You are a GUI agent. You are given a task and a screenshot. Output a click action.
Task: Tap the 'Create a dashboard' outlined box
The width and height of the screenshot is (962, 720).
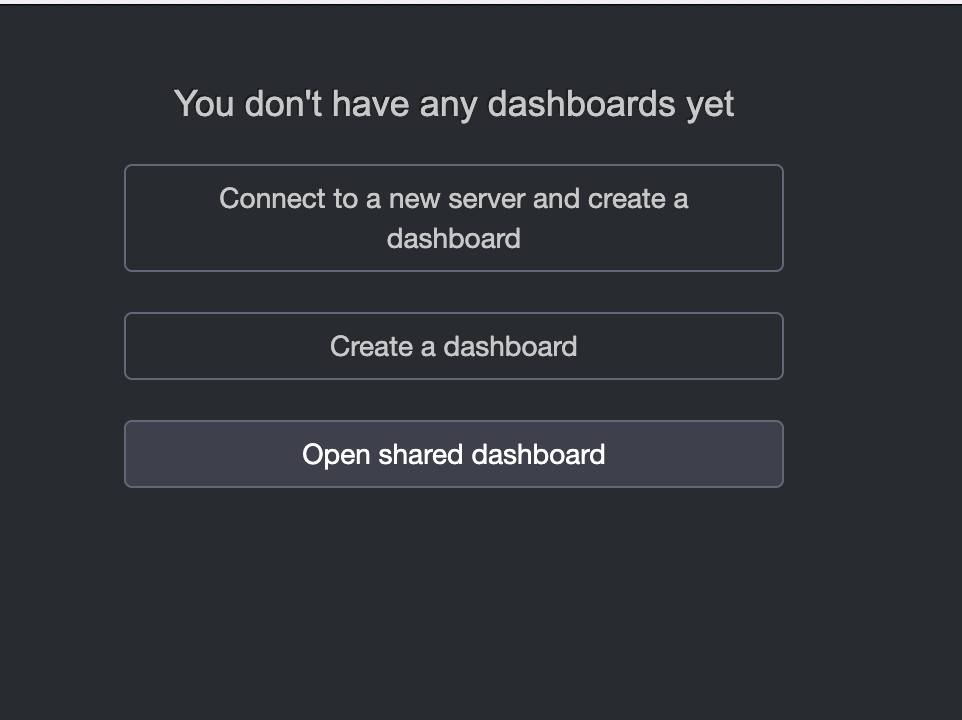coord(453,346)
